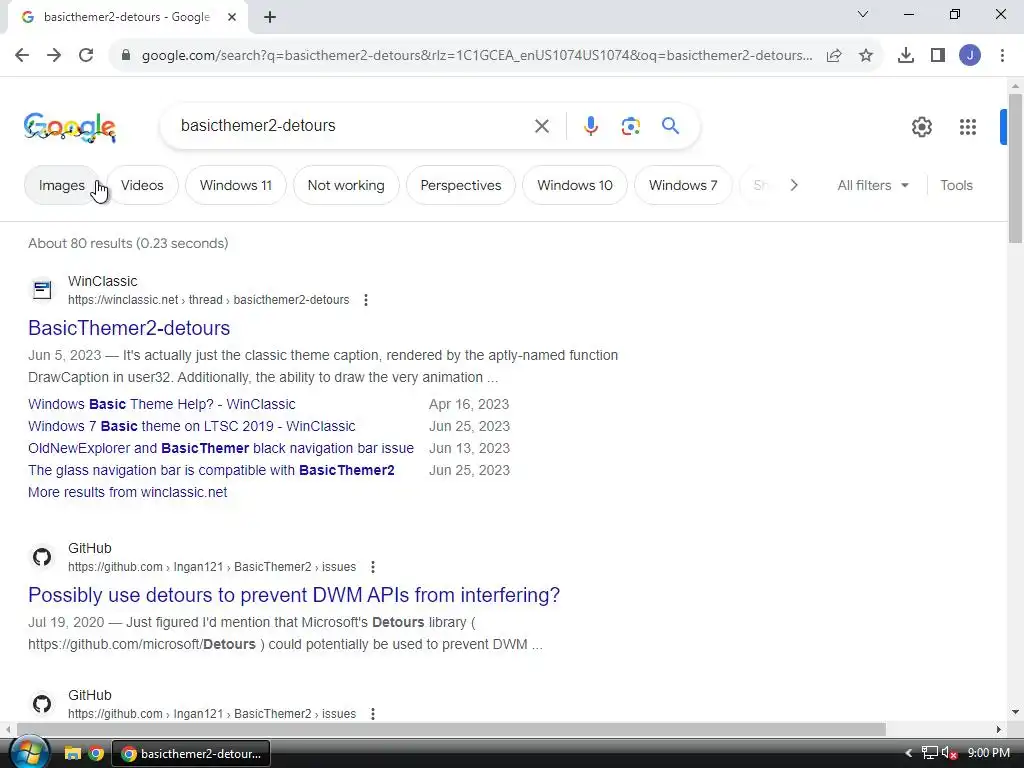Open the BasicThemer2-detours WinClassic result
Image resolution: width=1024 pixels, height=768 pixels.
coord(129,328)
